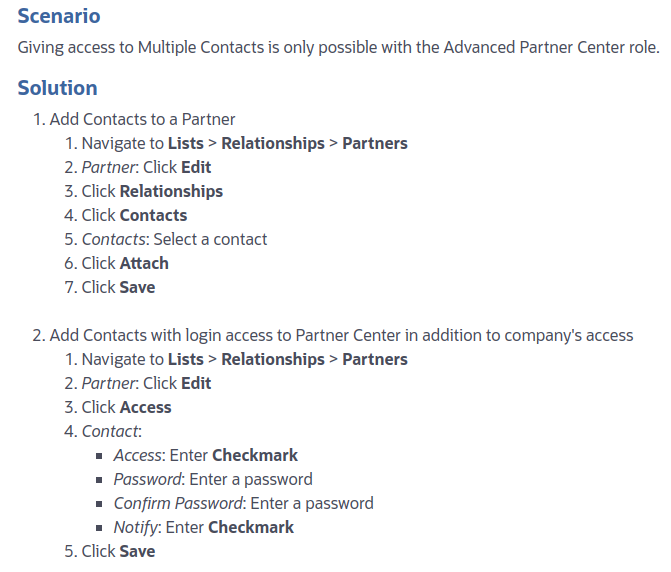Screen dimensions: 671x572
Task: Click the italic 'Contact:' step label
Action: (111, 431)
